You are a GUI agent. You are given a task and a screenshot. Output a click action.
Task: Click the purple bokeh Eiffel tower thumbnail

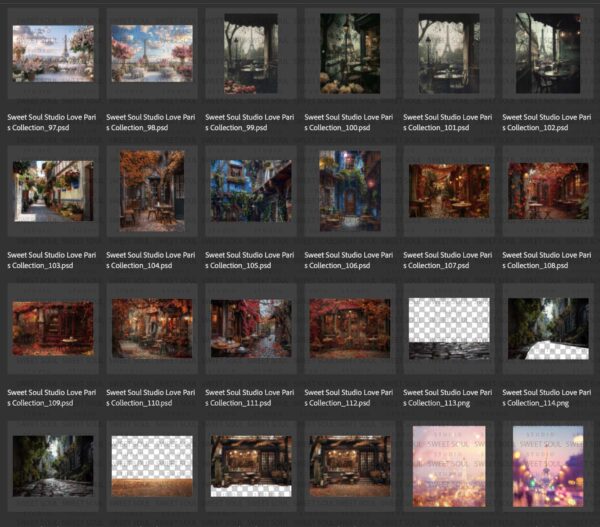[x=548, y=466]
